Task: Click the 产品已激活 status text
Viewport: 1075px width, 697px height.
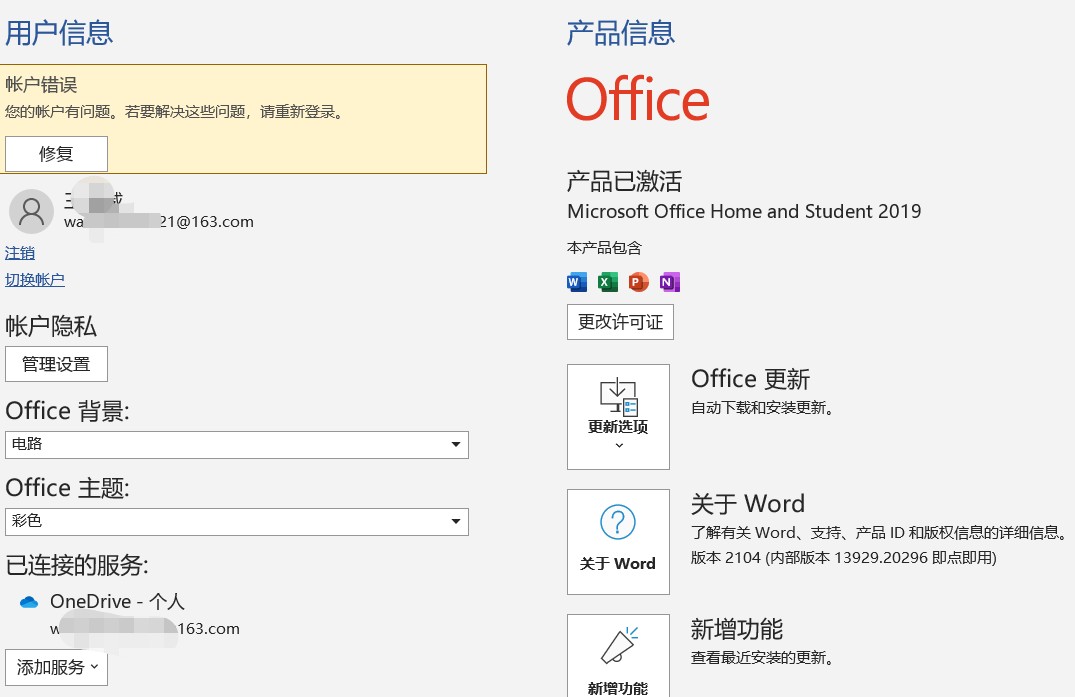Action: [x=625, y=182]
